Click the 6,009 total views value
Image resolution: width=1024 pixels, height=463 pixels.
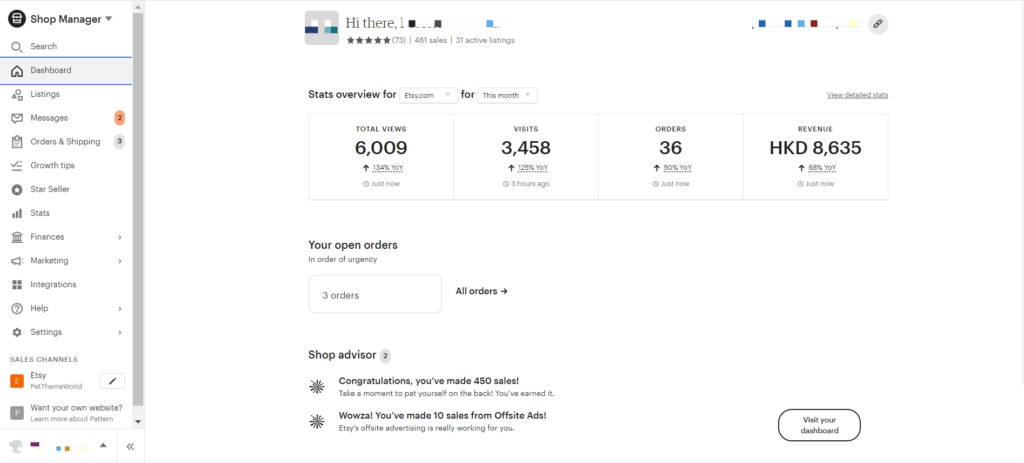point(381,148)
